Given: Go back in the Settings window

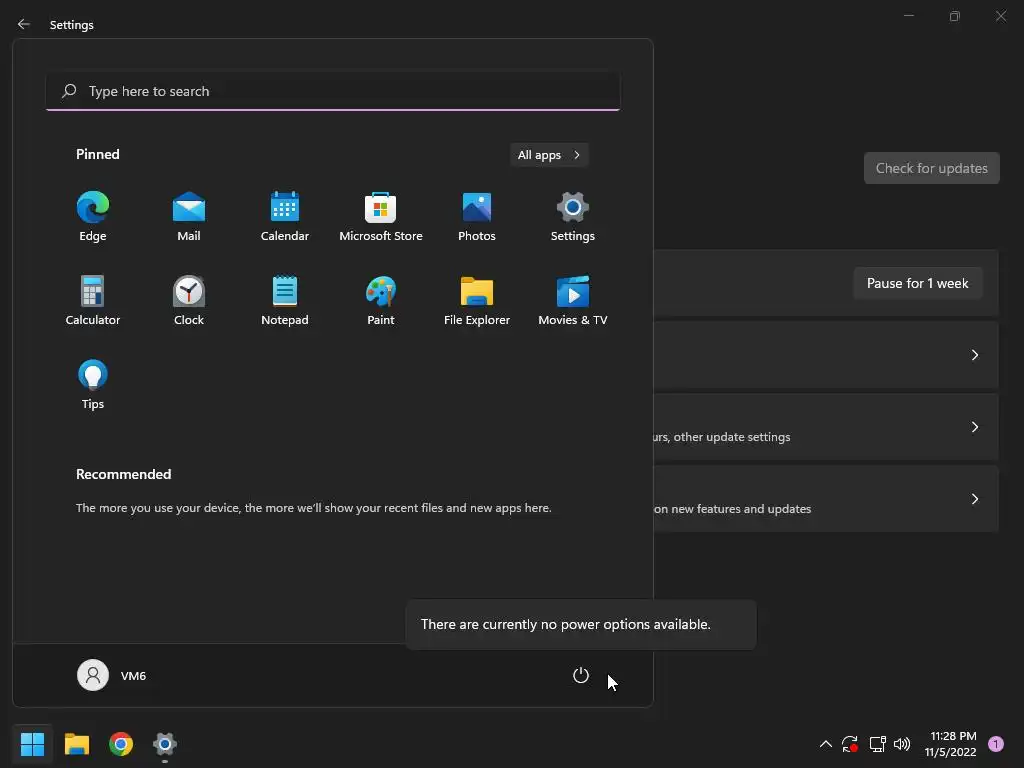Looking at the screenshot, I should click(24, 24).
